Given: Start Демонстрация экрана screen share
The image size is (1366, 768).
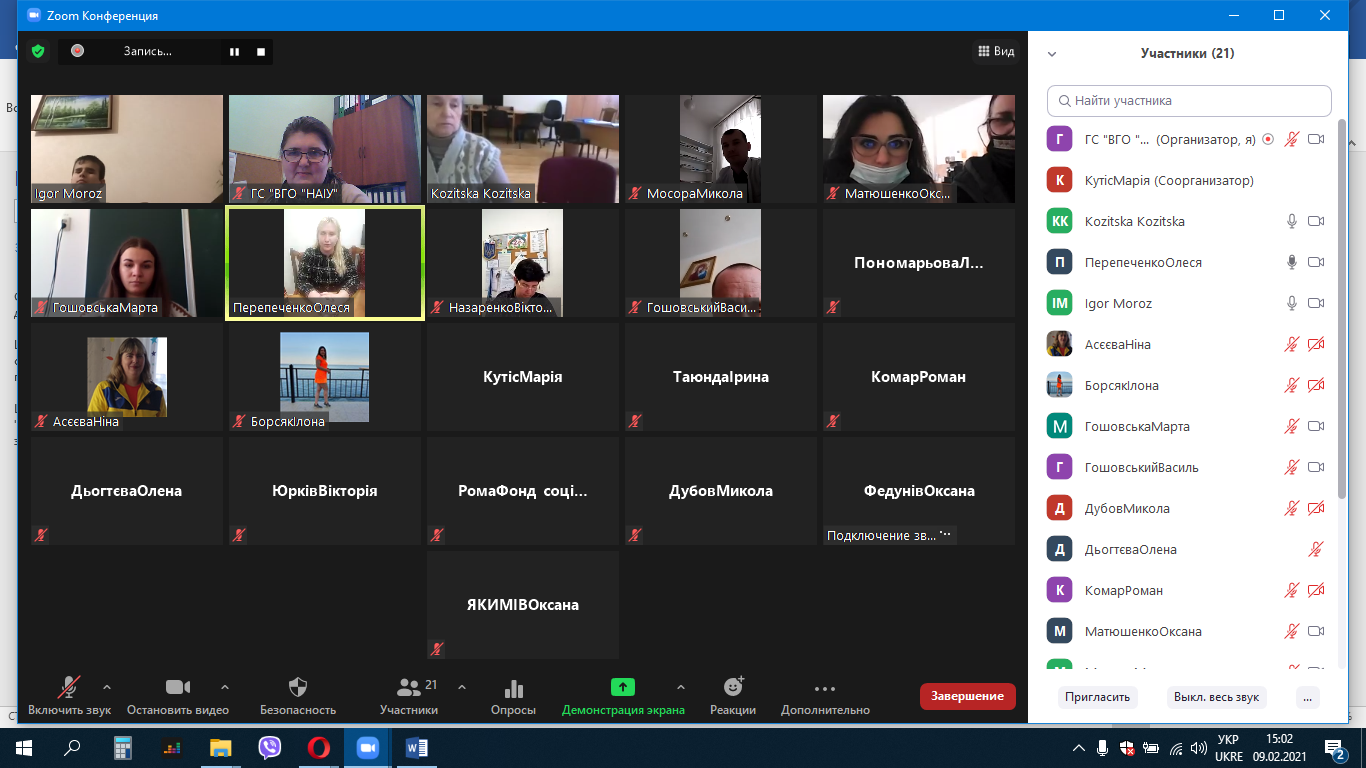Looking at the screenshot, I should (623, 688).
